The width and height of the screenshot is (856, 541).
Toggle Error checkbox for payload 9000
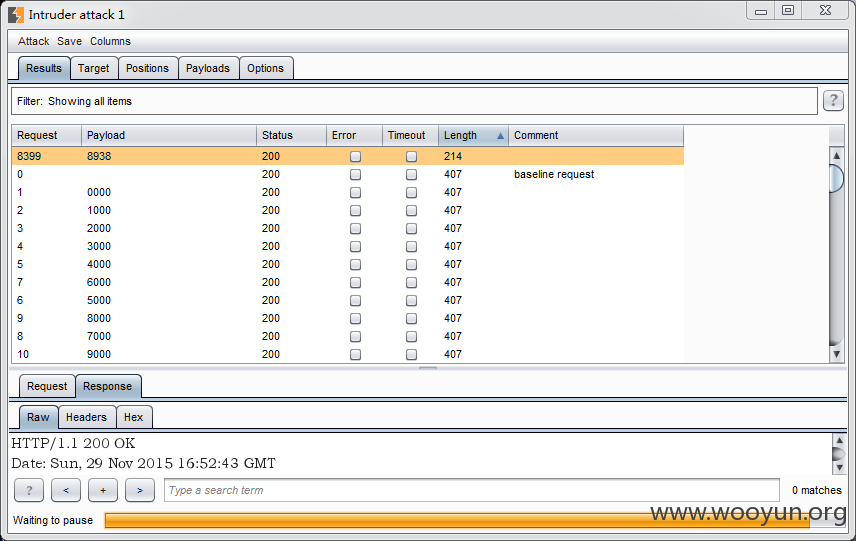click(x=355, y=355)
